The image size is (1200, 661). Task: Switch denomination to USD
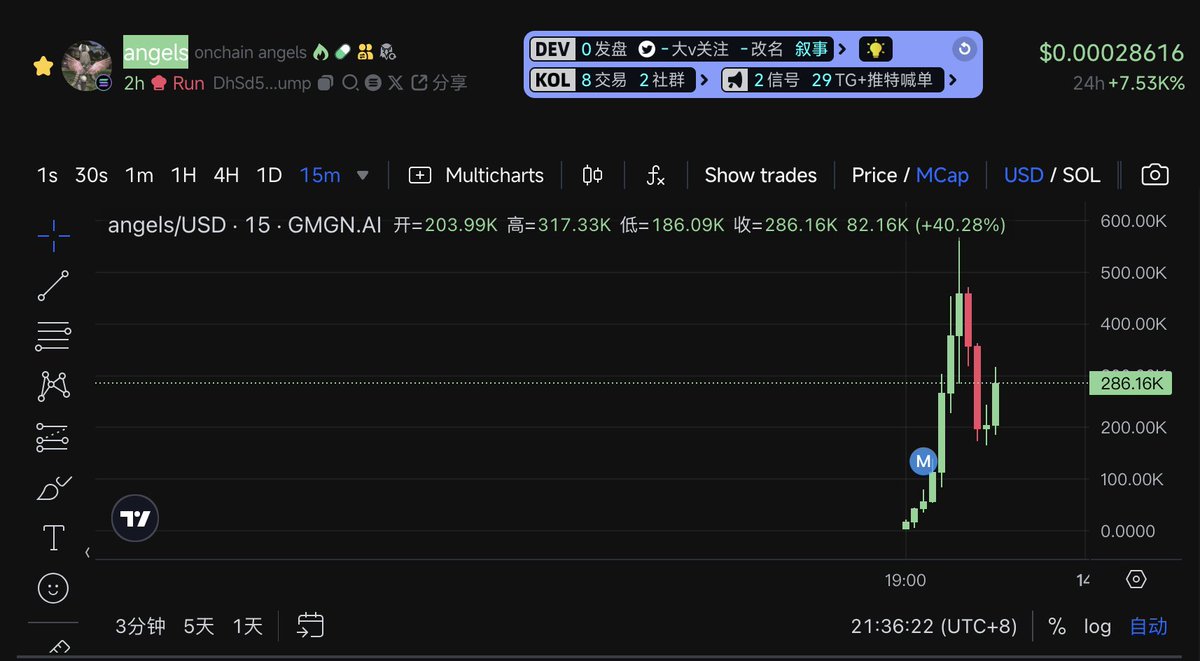coord(1023,175)
